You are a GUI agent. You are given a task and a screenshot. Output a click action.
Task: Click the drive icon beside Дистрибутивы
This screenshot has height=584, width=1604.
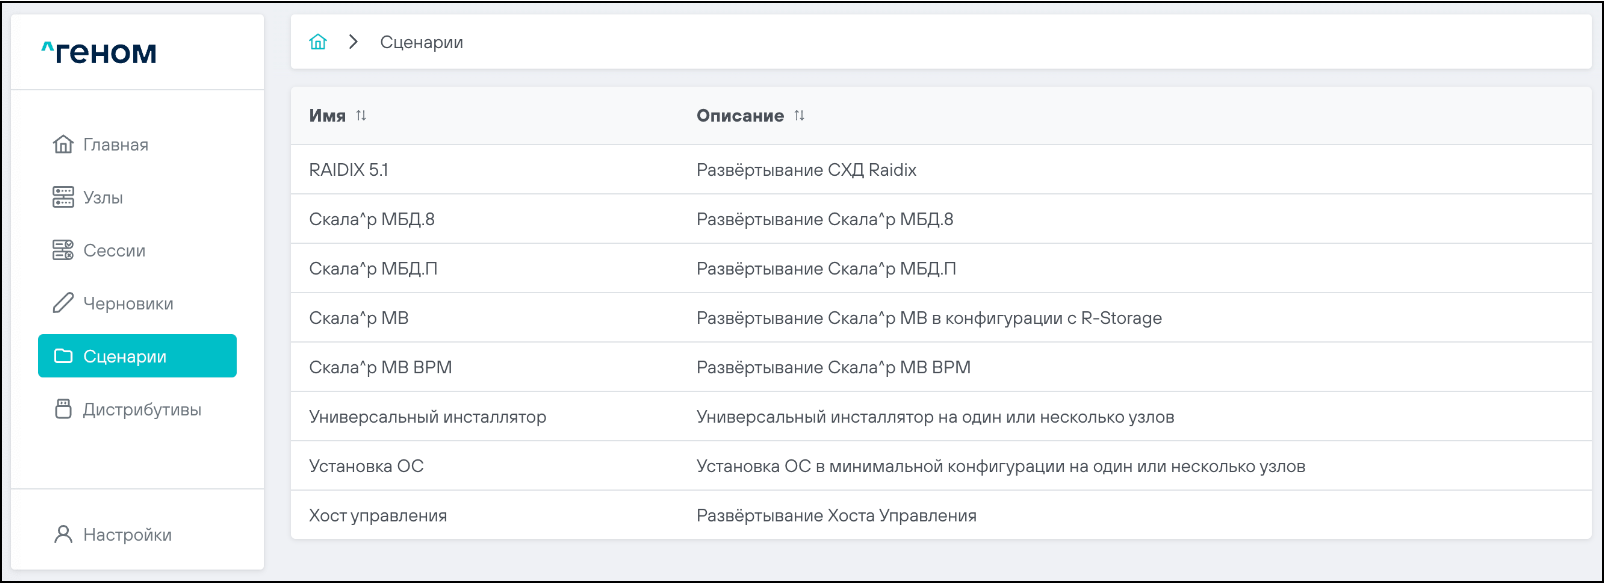63,409
